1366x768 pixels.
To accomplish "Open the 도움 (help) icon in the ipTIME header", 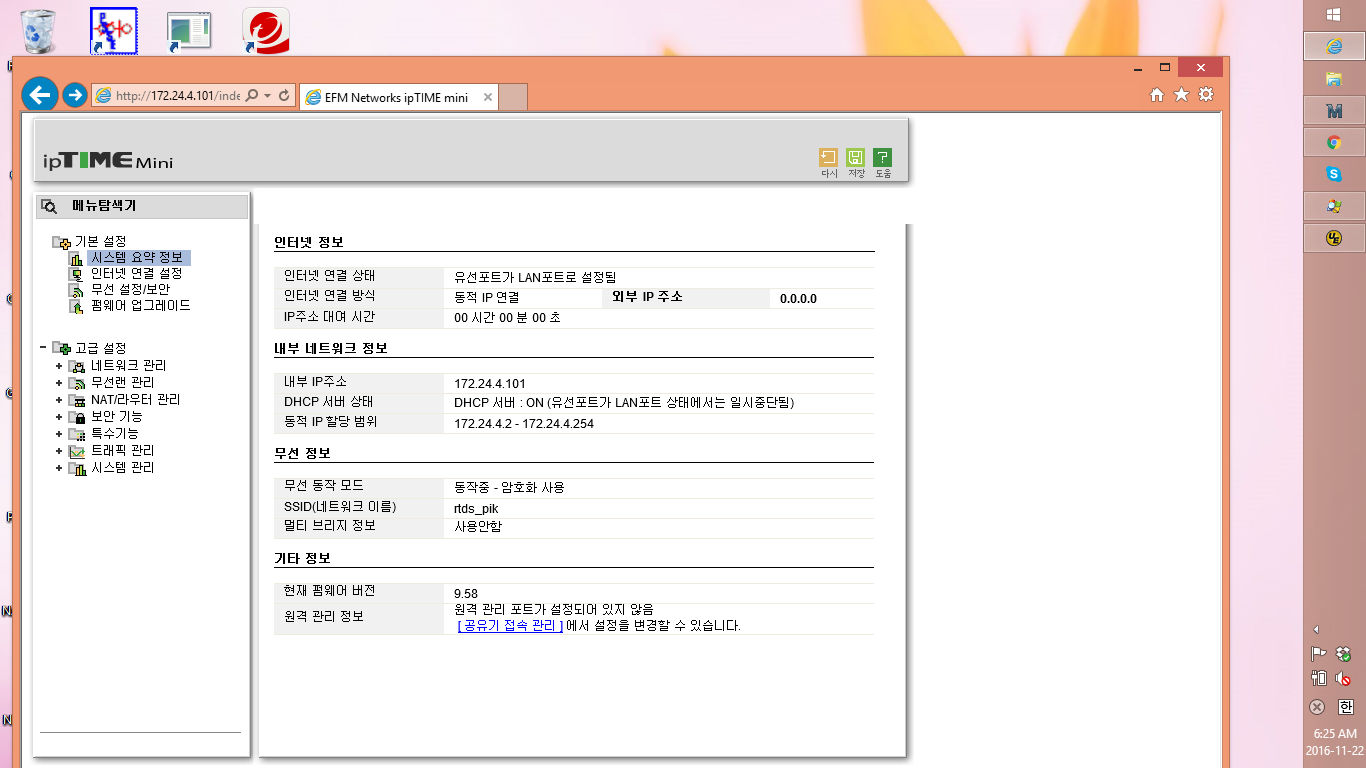I will point(882,157).
